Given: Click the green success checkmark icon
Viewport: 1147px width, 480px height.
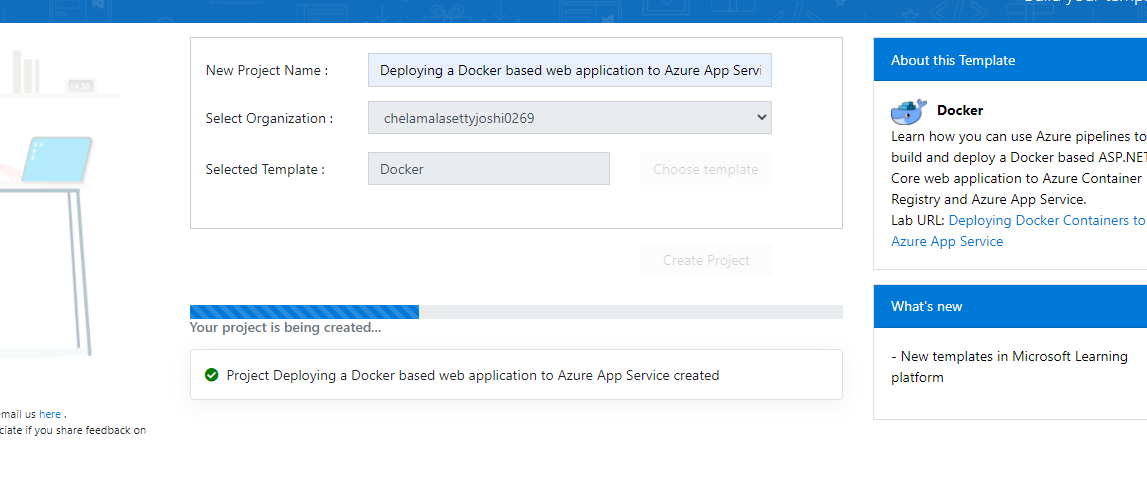Looking at the screenshot, I should (x=211, y=375).
